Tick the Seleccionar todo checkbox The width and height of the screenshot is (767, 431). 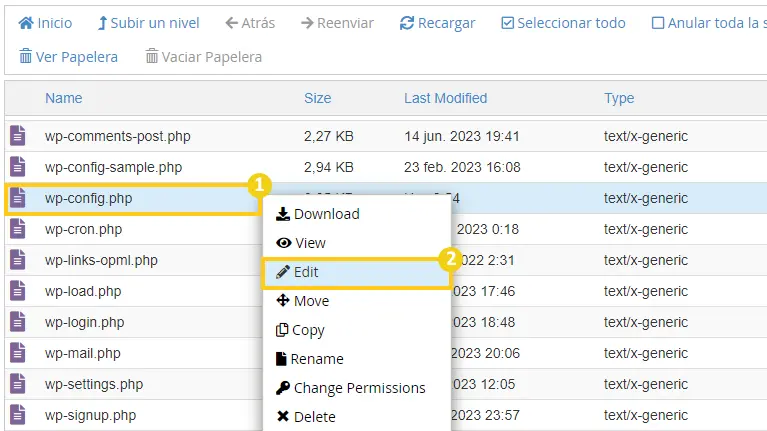tap(508, 23)
